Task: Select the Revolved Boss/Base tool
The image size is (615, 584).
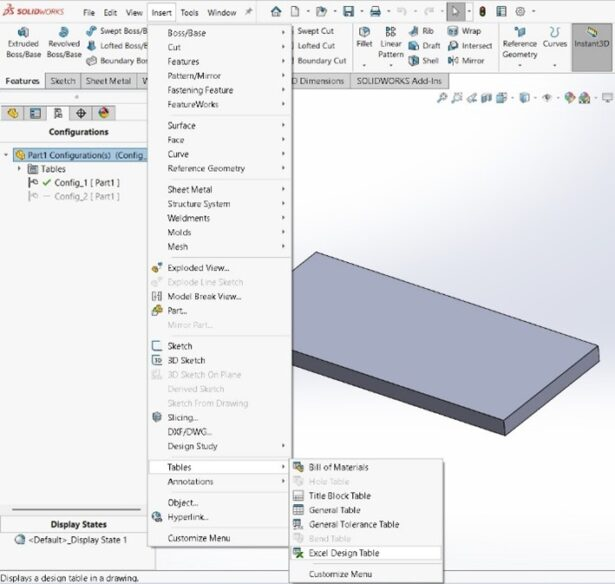Action: 64,42
